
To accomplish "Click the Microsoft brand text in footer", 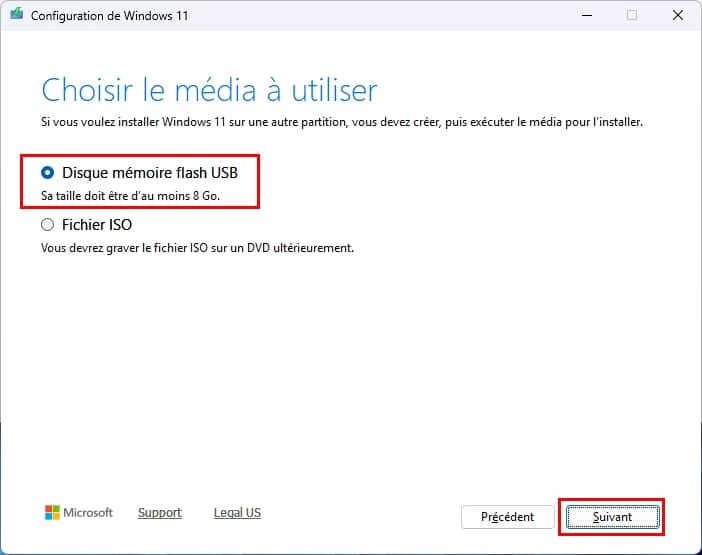I will pyautogui.click(x=88, y=513).
